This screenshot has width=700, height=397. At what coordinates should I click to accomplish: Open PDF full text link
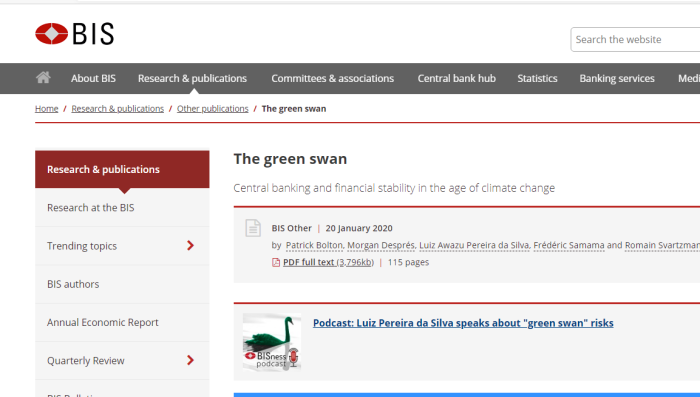[328, 262]
